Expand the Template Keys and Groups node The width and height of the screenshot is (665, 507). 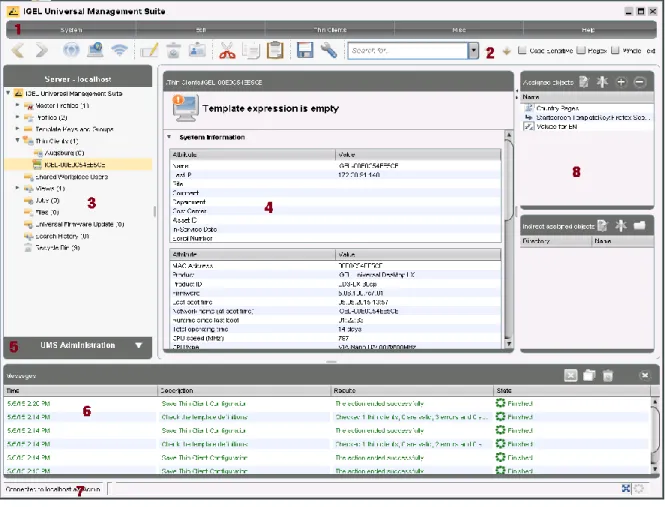pos(17,129)
